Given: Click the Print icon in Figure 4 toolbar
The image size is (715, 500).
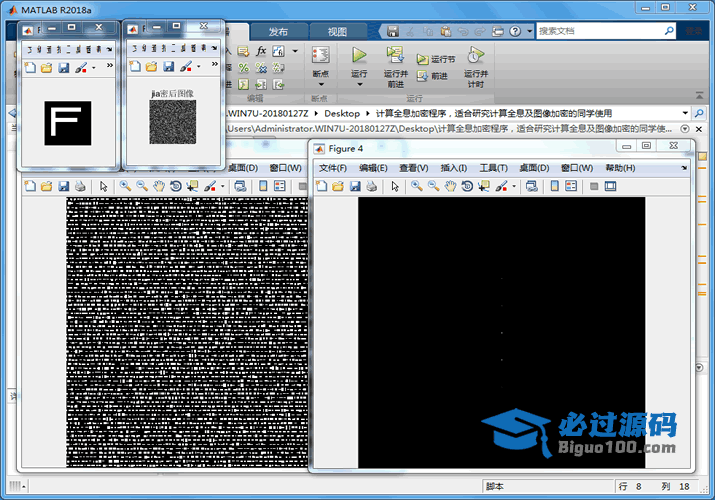Looking at the screenshot, I should coord(372,186).
